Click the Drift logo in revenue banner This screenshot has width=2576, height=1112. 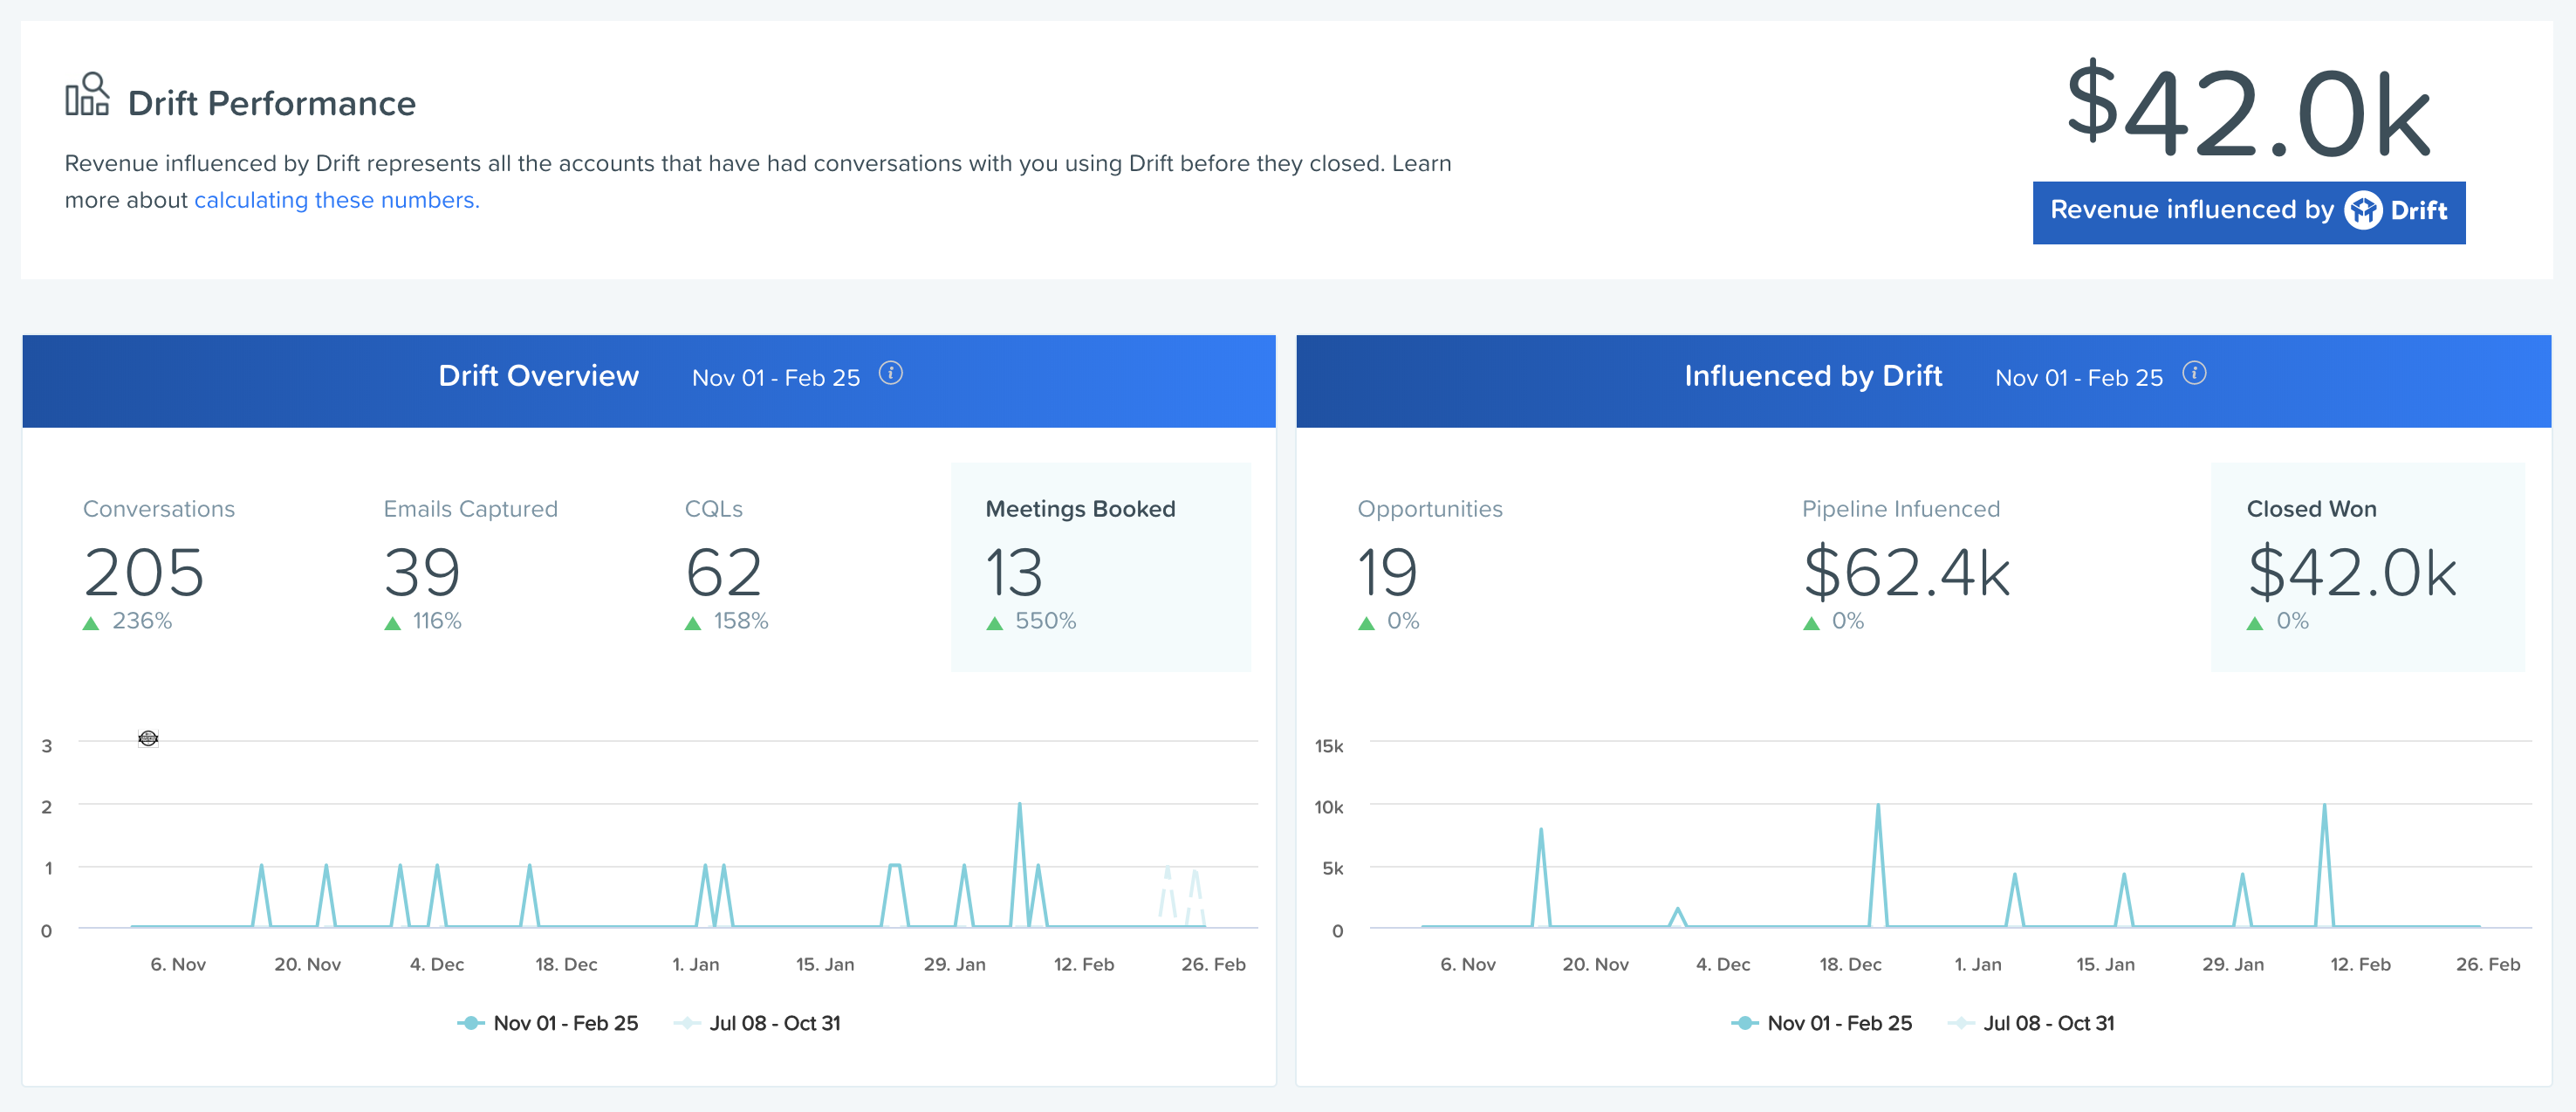point(2364,211)
